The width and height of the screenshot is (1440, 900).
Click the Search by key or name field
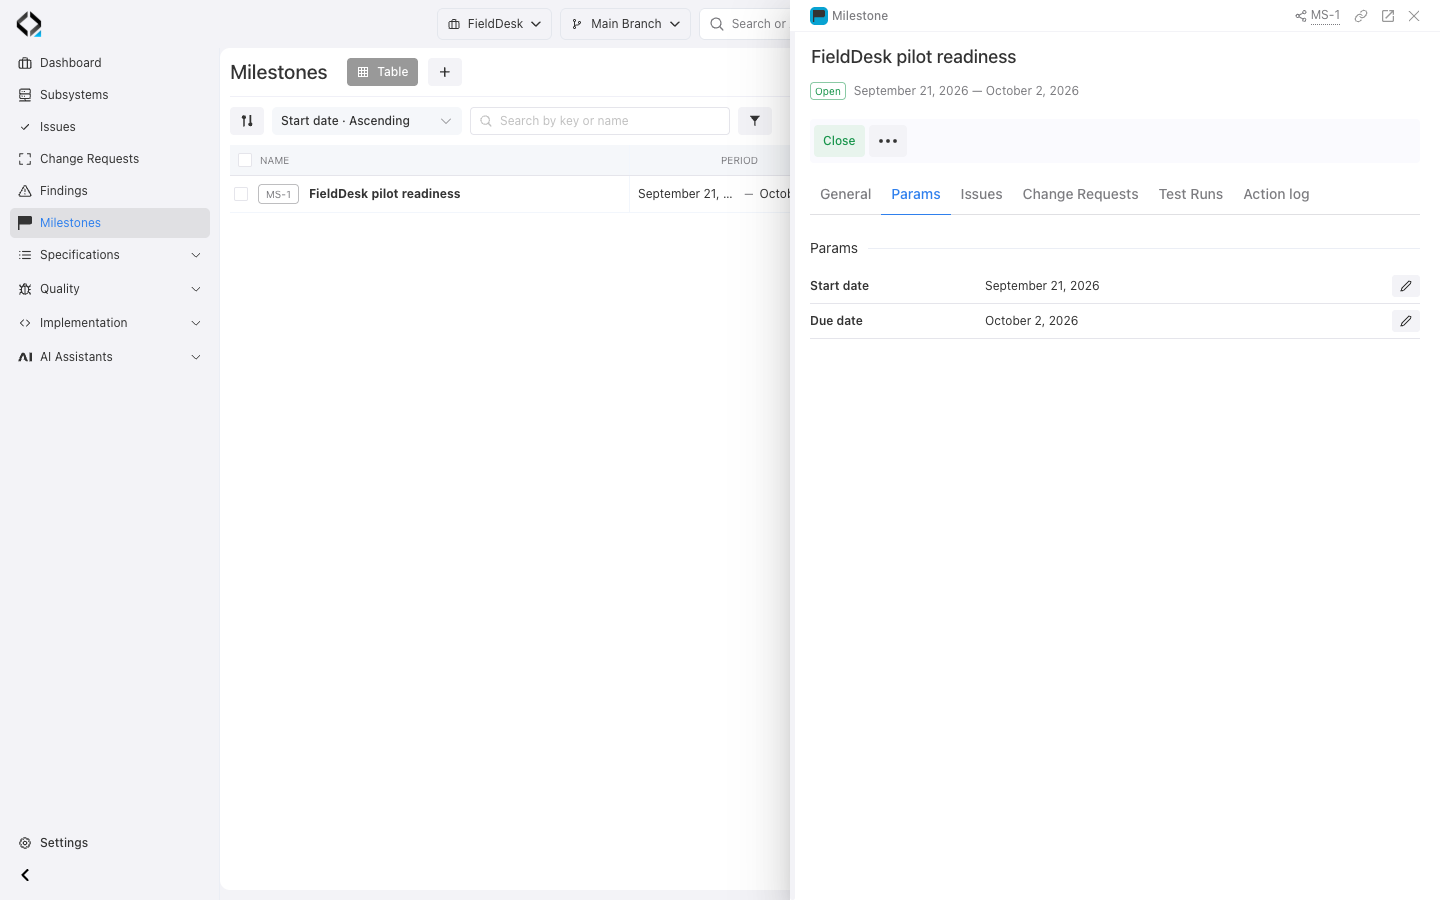600,121
